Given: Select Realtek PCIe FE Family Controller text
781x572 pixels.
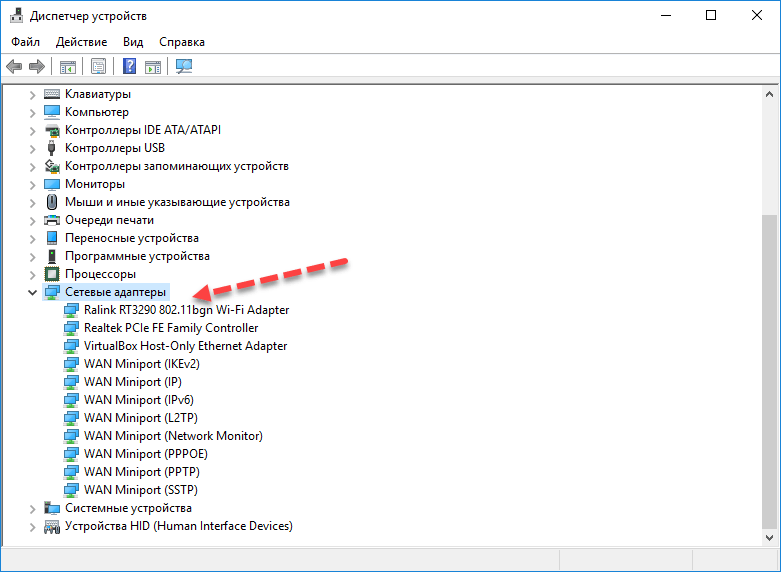Looking at the screenshot, I should click(x=171, y=328).
